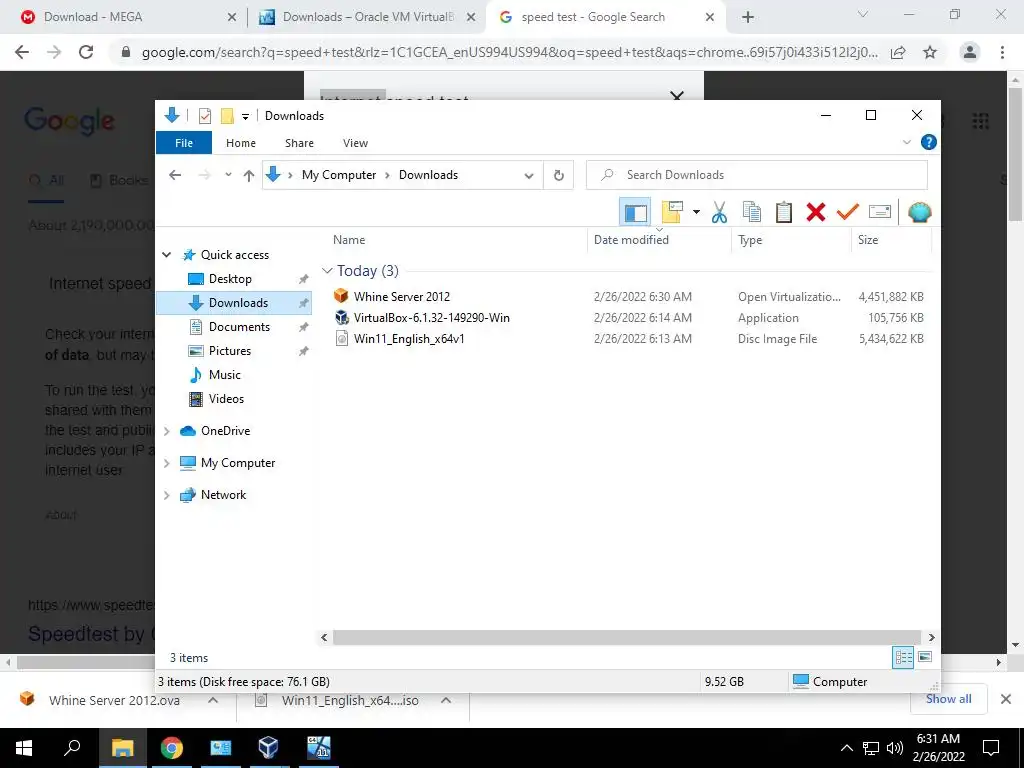Show hidden system tray icons
The image size is (1024, 768).
point(846,748)
